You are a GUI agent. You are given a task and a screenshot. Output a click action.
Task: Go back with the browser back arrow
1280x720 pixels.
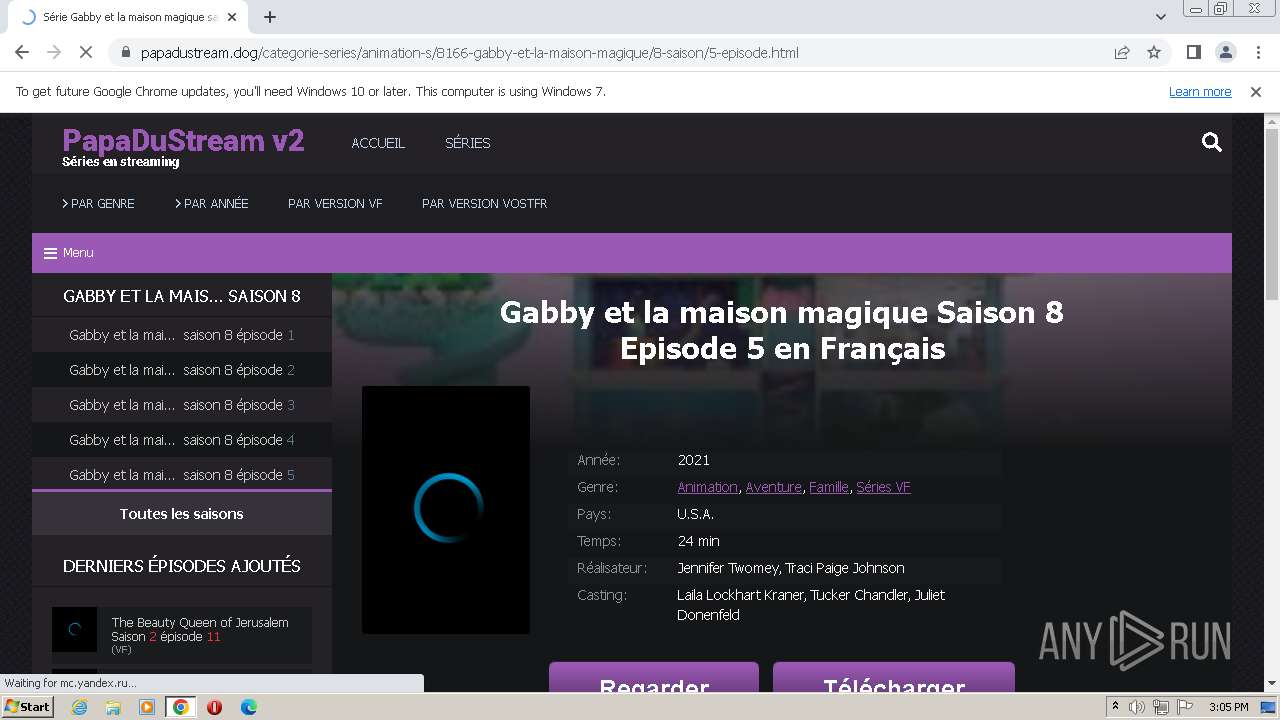[x=22, y=52]
